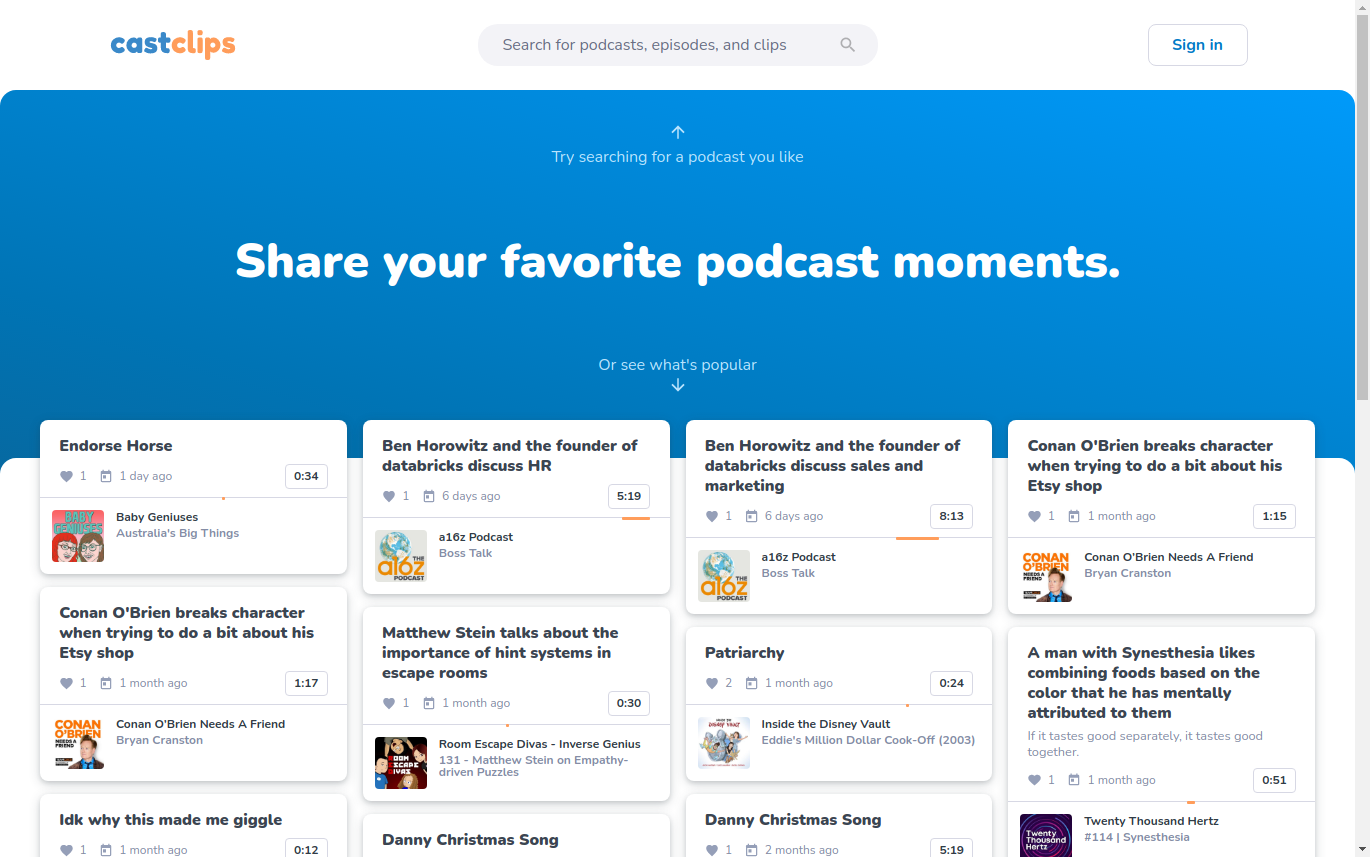Click the down arrow below popular text
The height and width of the screenshot is (857, 1370).
coord(678,385)
